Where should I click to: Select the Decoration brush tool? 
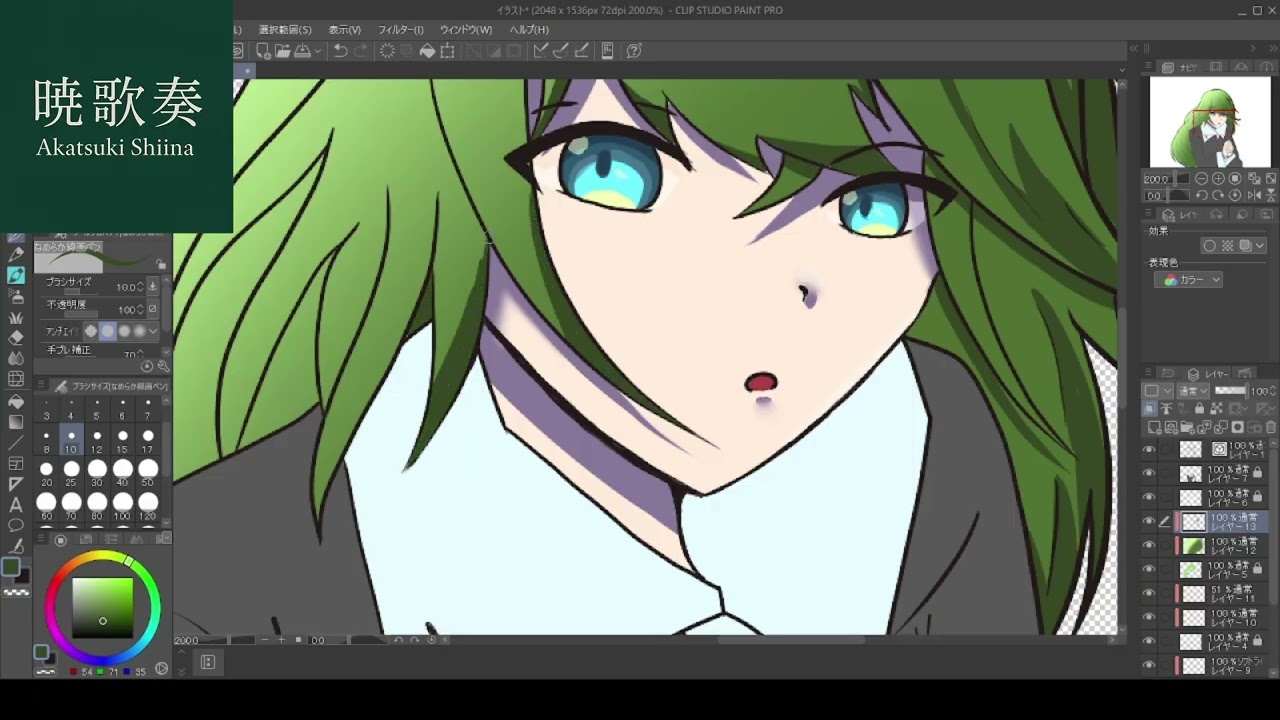pos(16,317)
